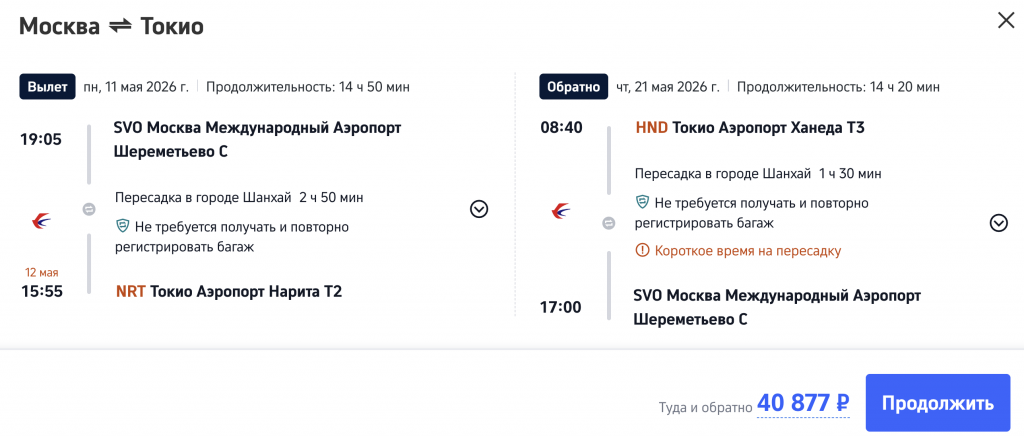Expand the outbound flight transfer details chevron
1024x436 pixels.
[x=479, y=209]
